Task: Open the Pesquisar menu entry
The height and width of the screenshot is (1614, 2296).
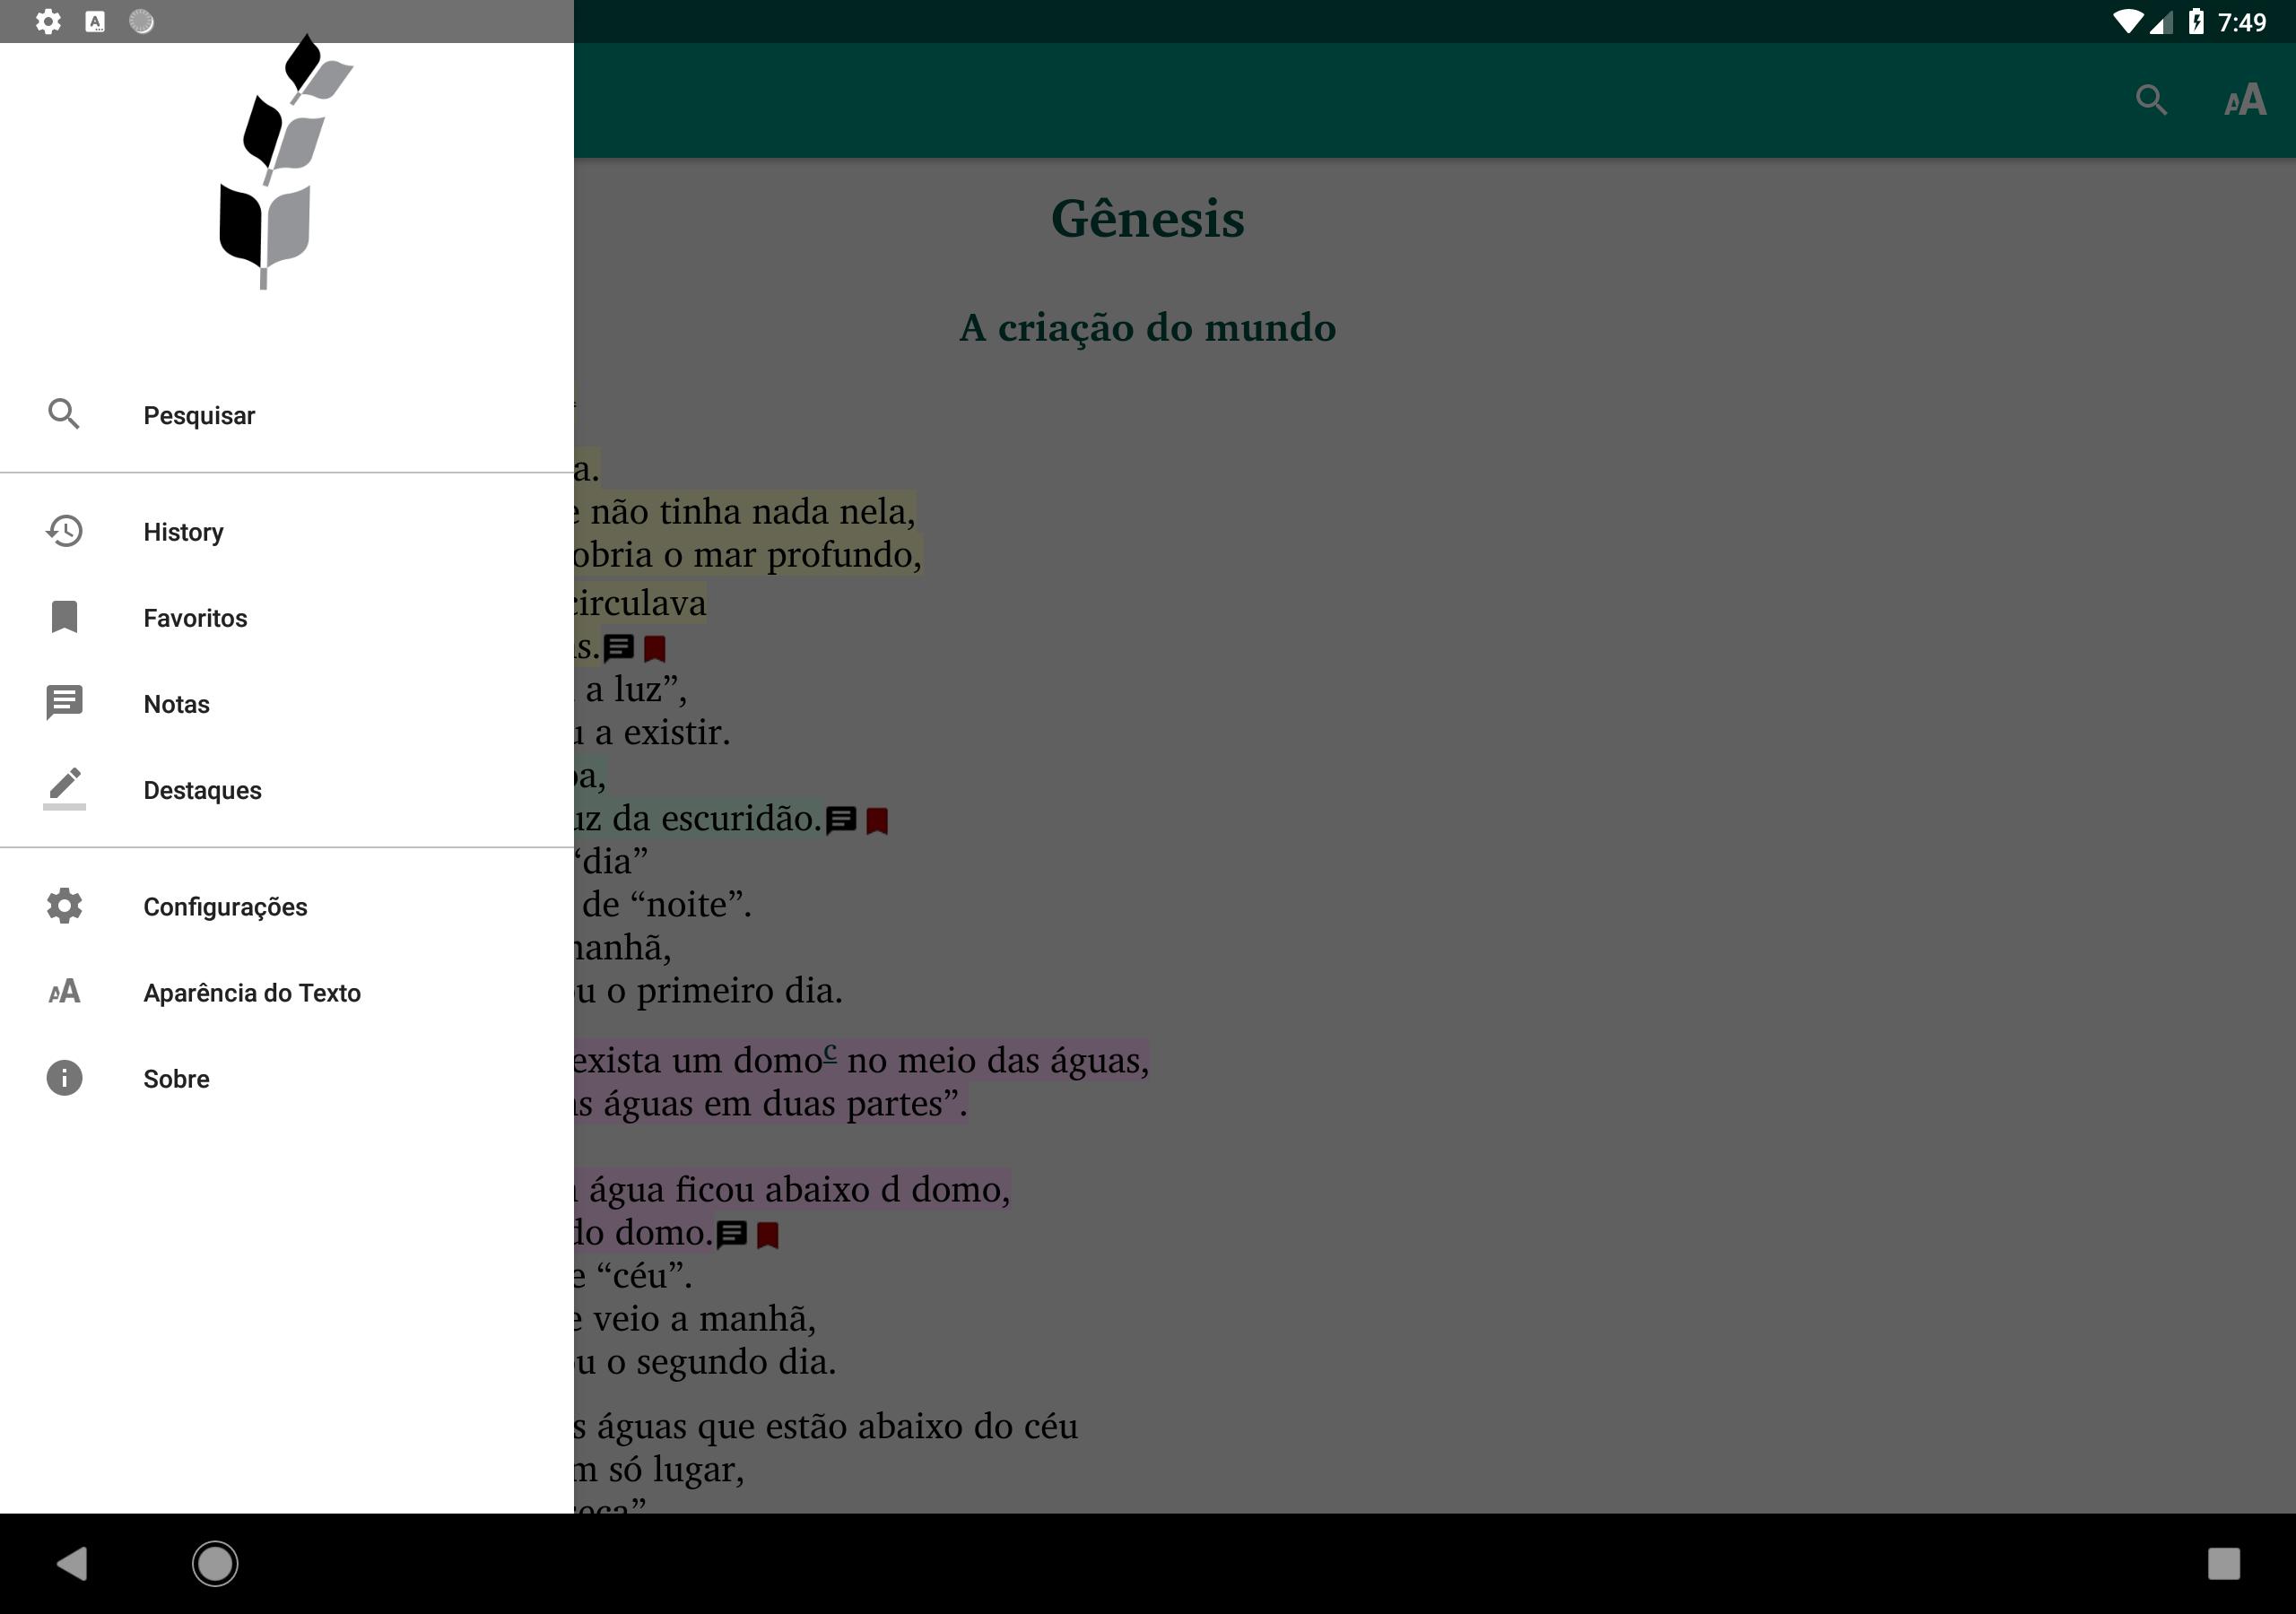Action: 287,415
